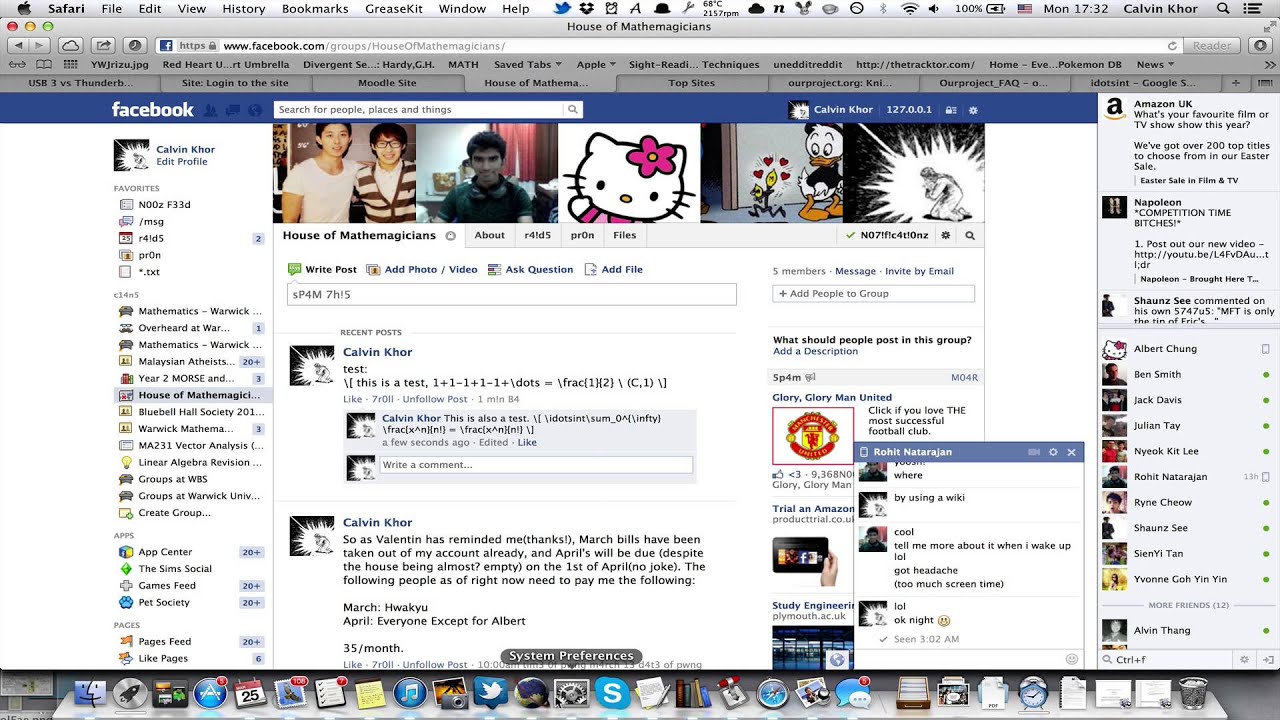1280x720 pixels.
Task: Click in the Write a comment field
Action: 535,465
